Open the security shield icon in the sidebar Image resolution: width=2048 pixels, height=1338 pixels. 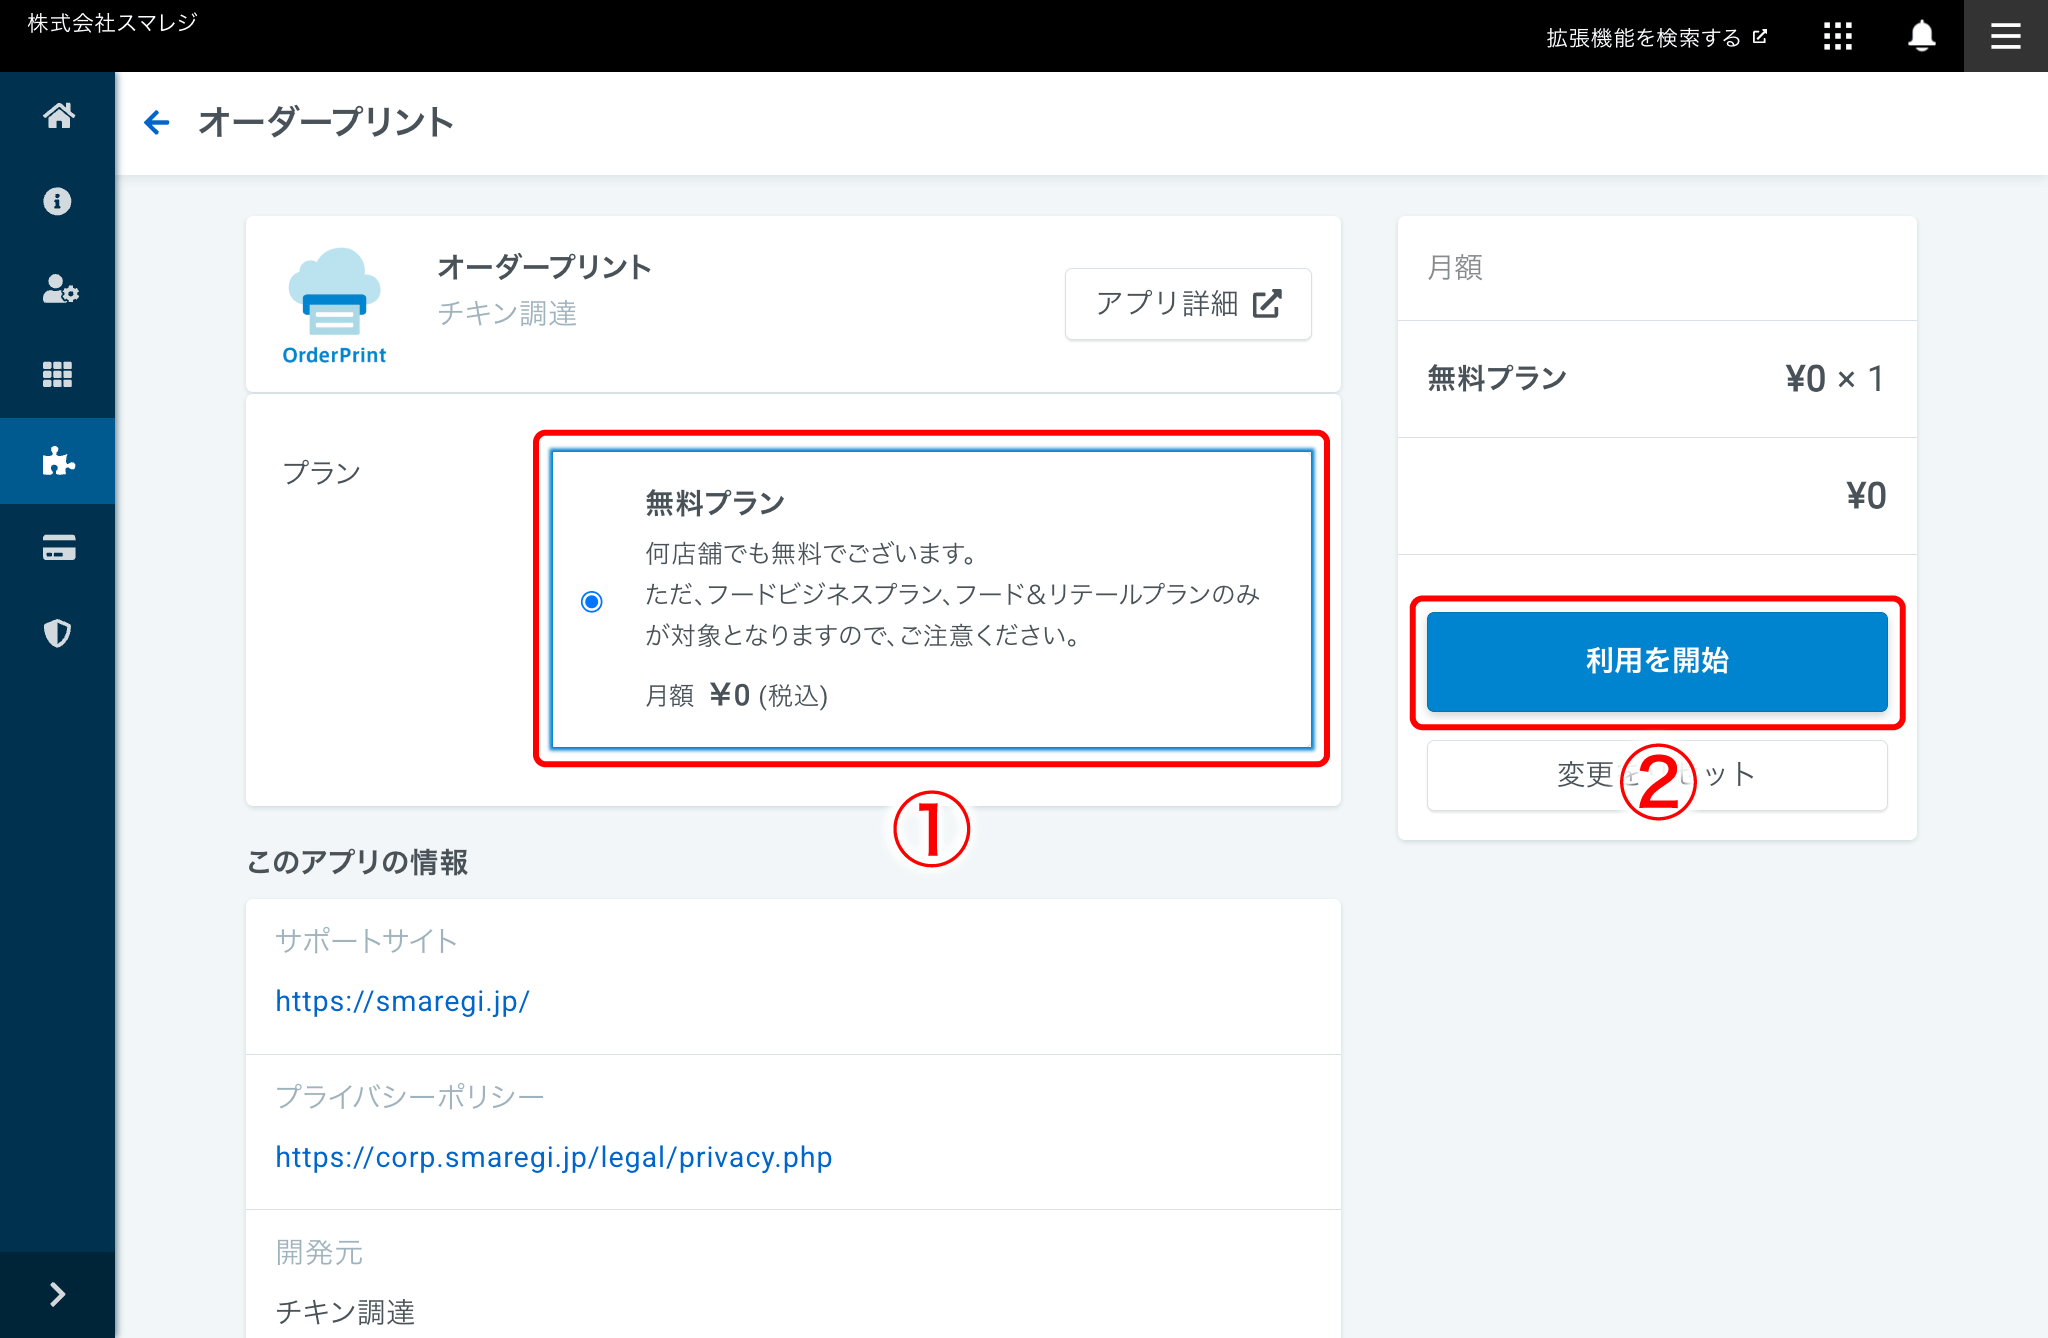[x=57, y=633]
